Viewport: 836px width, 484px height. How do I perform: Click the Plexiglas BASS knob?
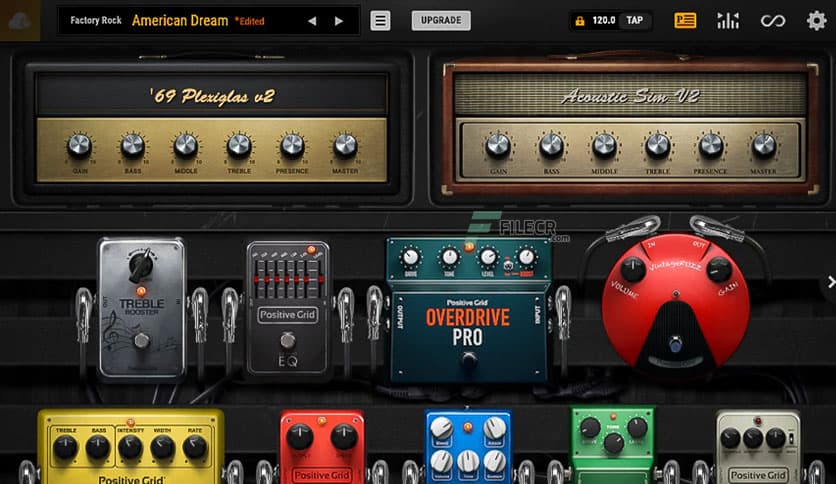133,146
